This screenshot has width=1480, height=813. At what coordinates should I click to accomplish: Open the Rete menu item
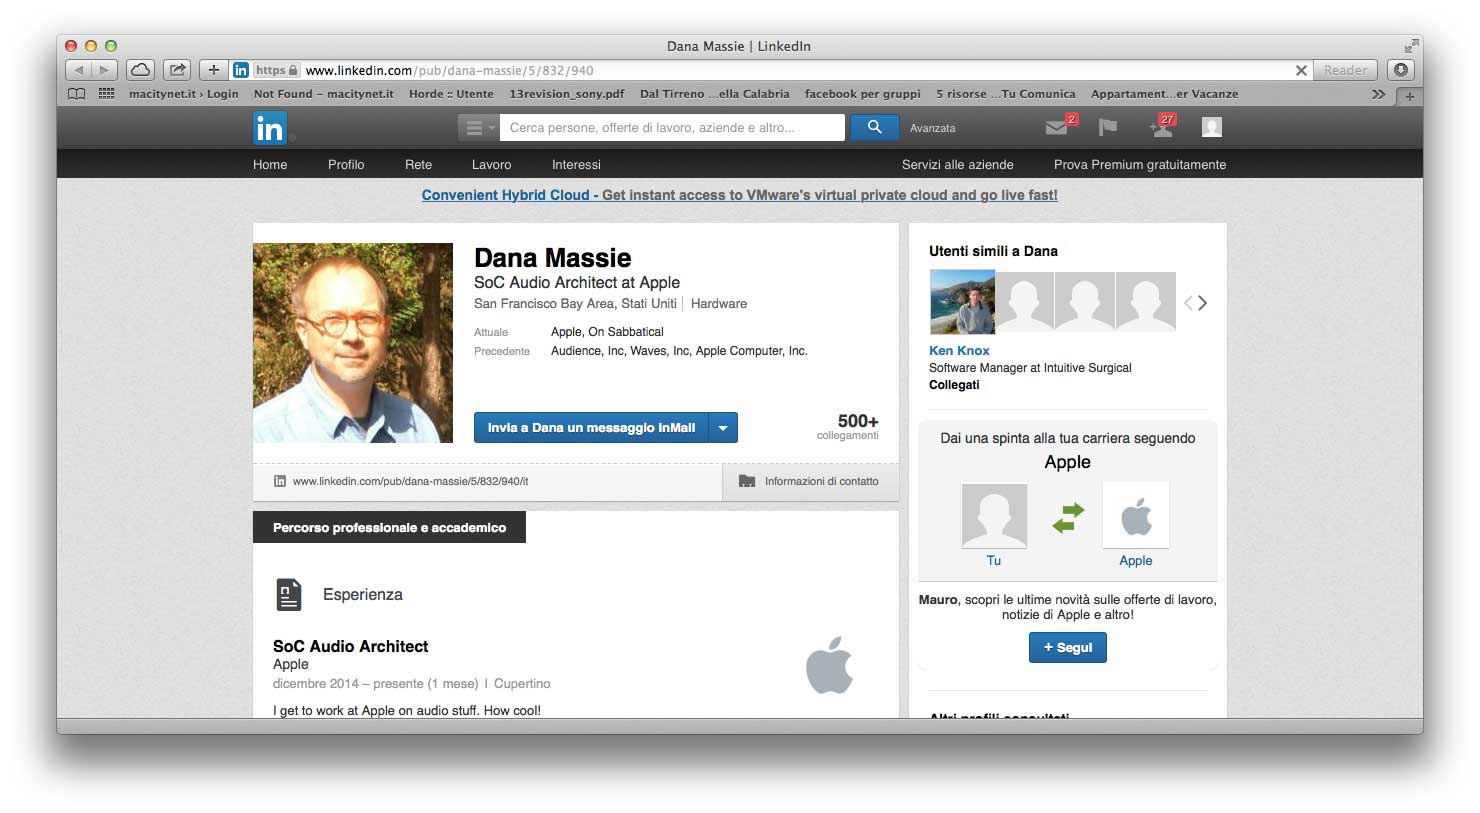(419, 165)
